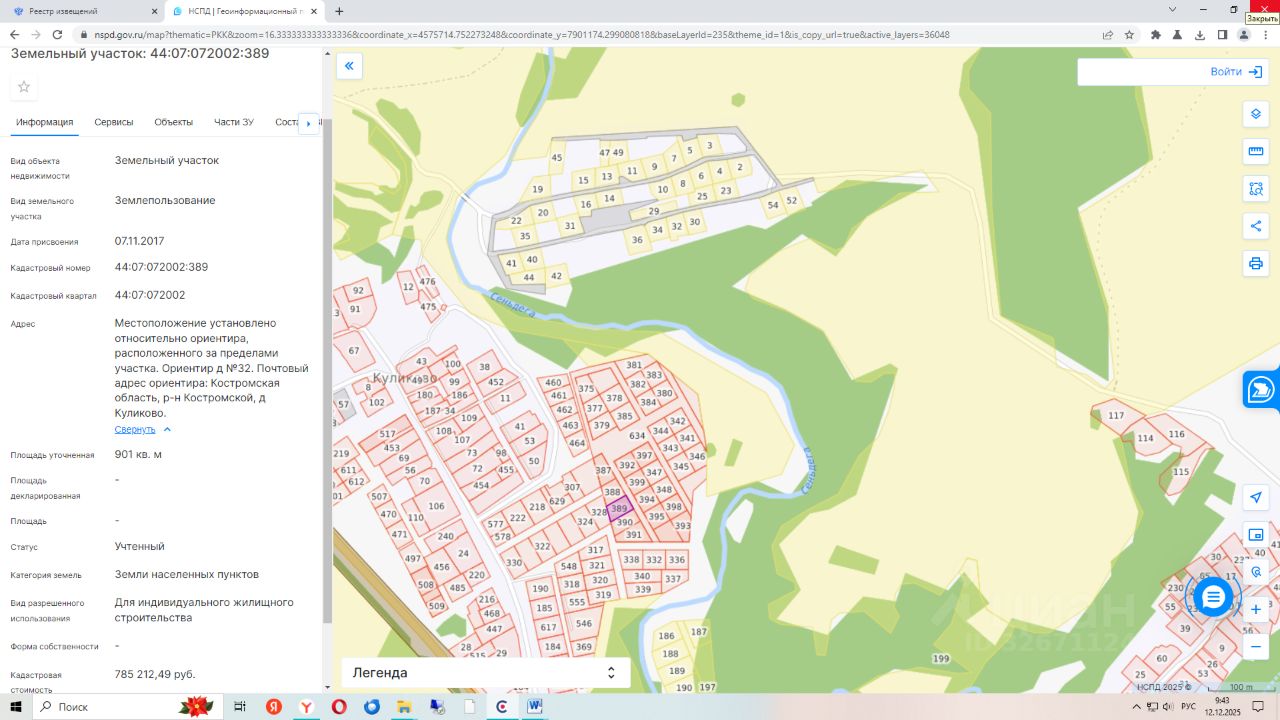Collapse the left information panel
Viewport: 1280px width, 720px height.
[349, 67]
